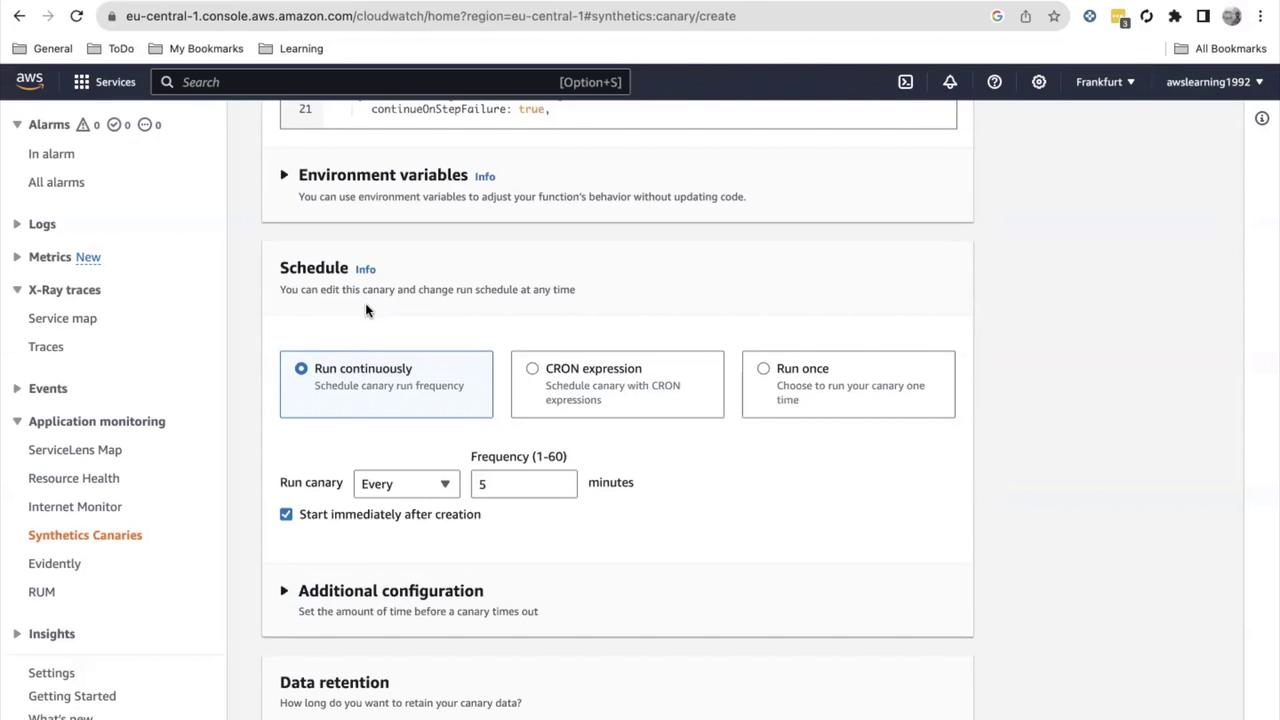Expand the Insights sidebar group

click(17, 634)
